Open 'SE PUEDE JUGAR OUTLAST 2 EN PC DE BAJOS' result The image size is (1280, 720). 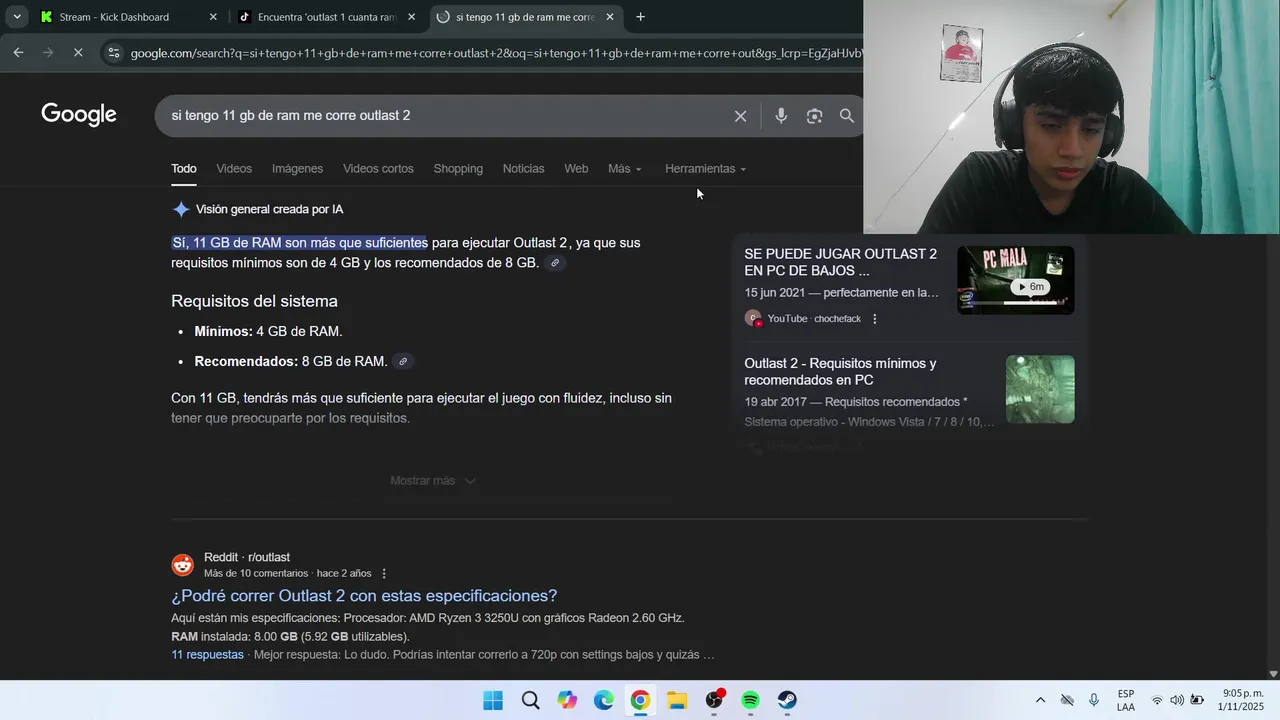(x=841, y=262)
